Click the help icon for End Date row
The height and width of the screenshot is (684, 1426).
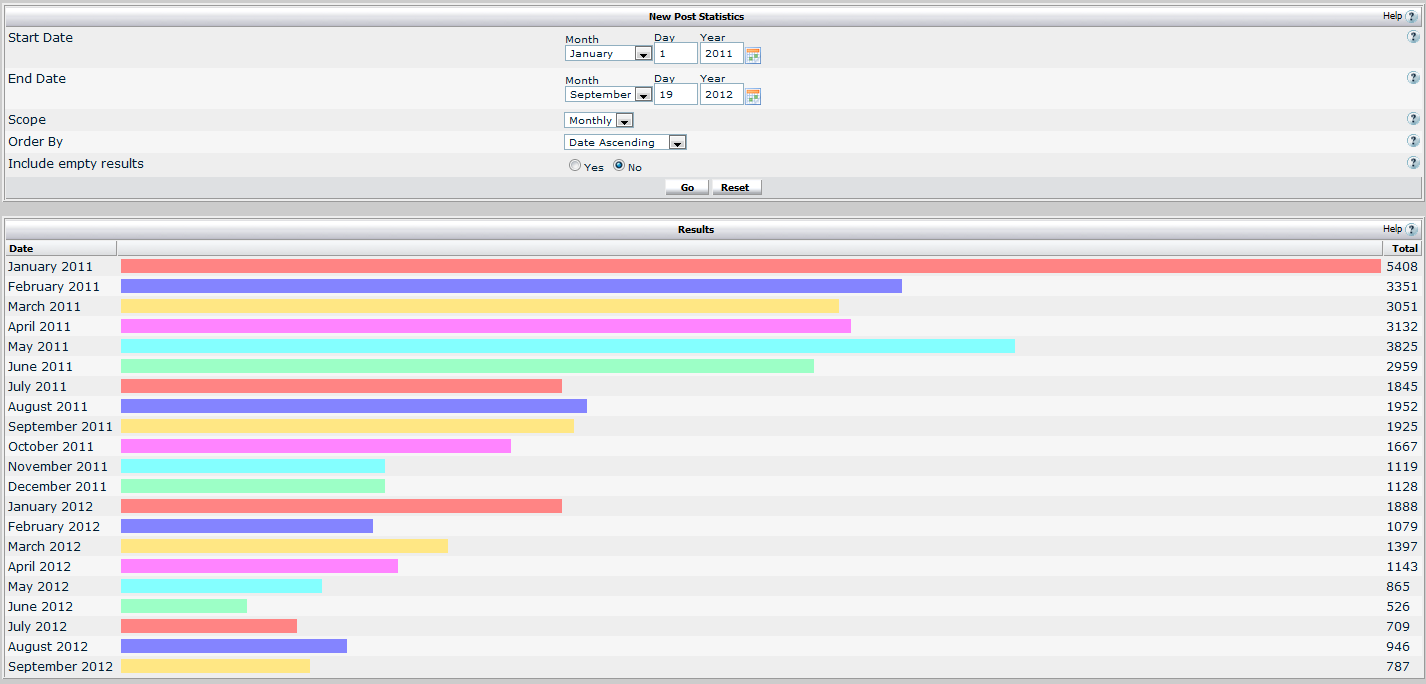click(x=1413, y=78)
